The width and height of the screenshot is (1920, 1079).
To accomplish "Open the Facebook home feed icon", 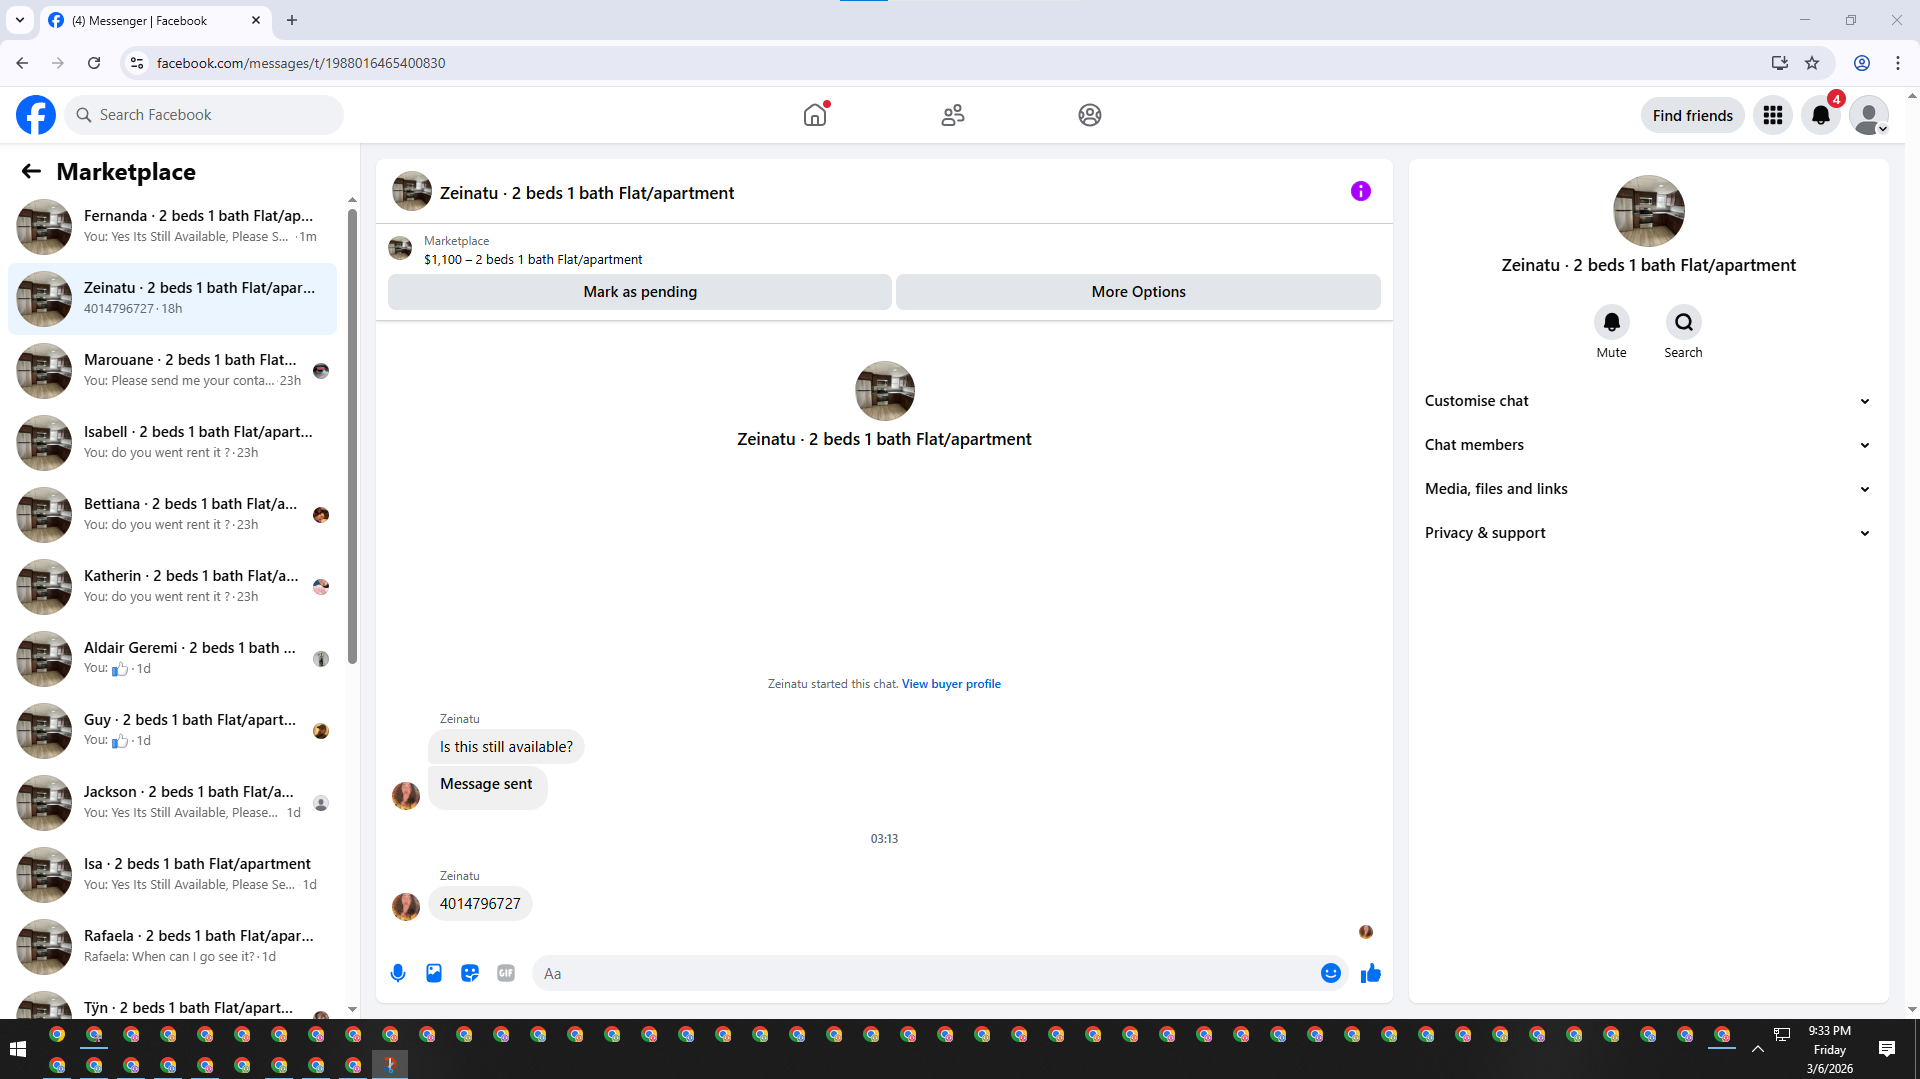I will (815, 115).
